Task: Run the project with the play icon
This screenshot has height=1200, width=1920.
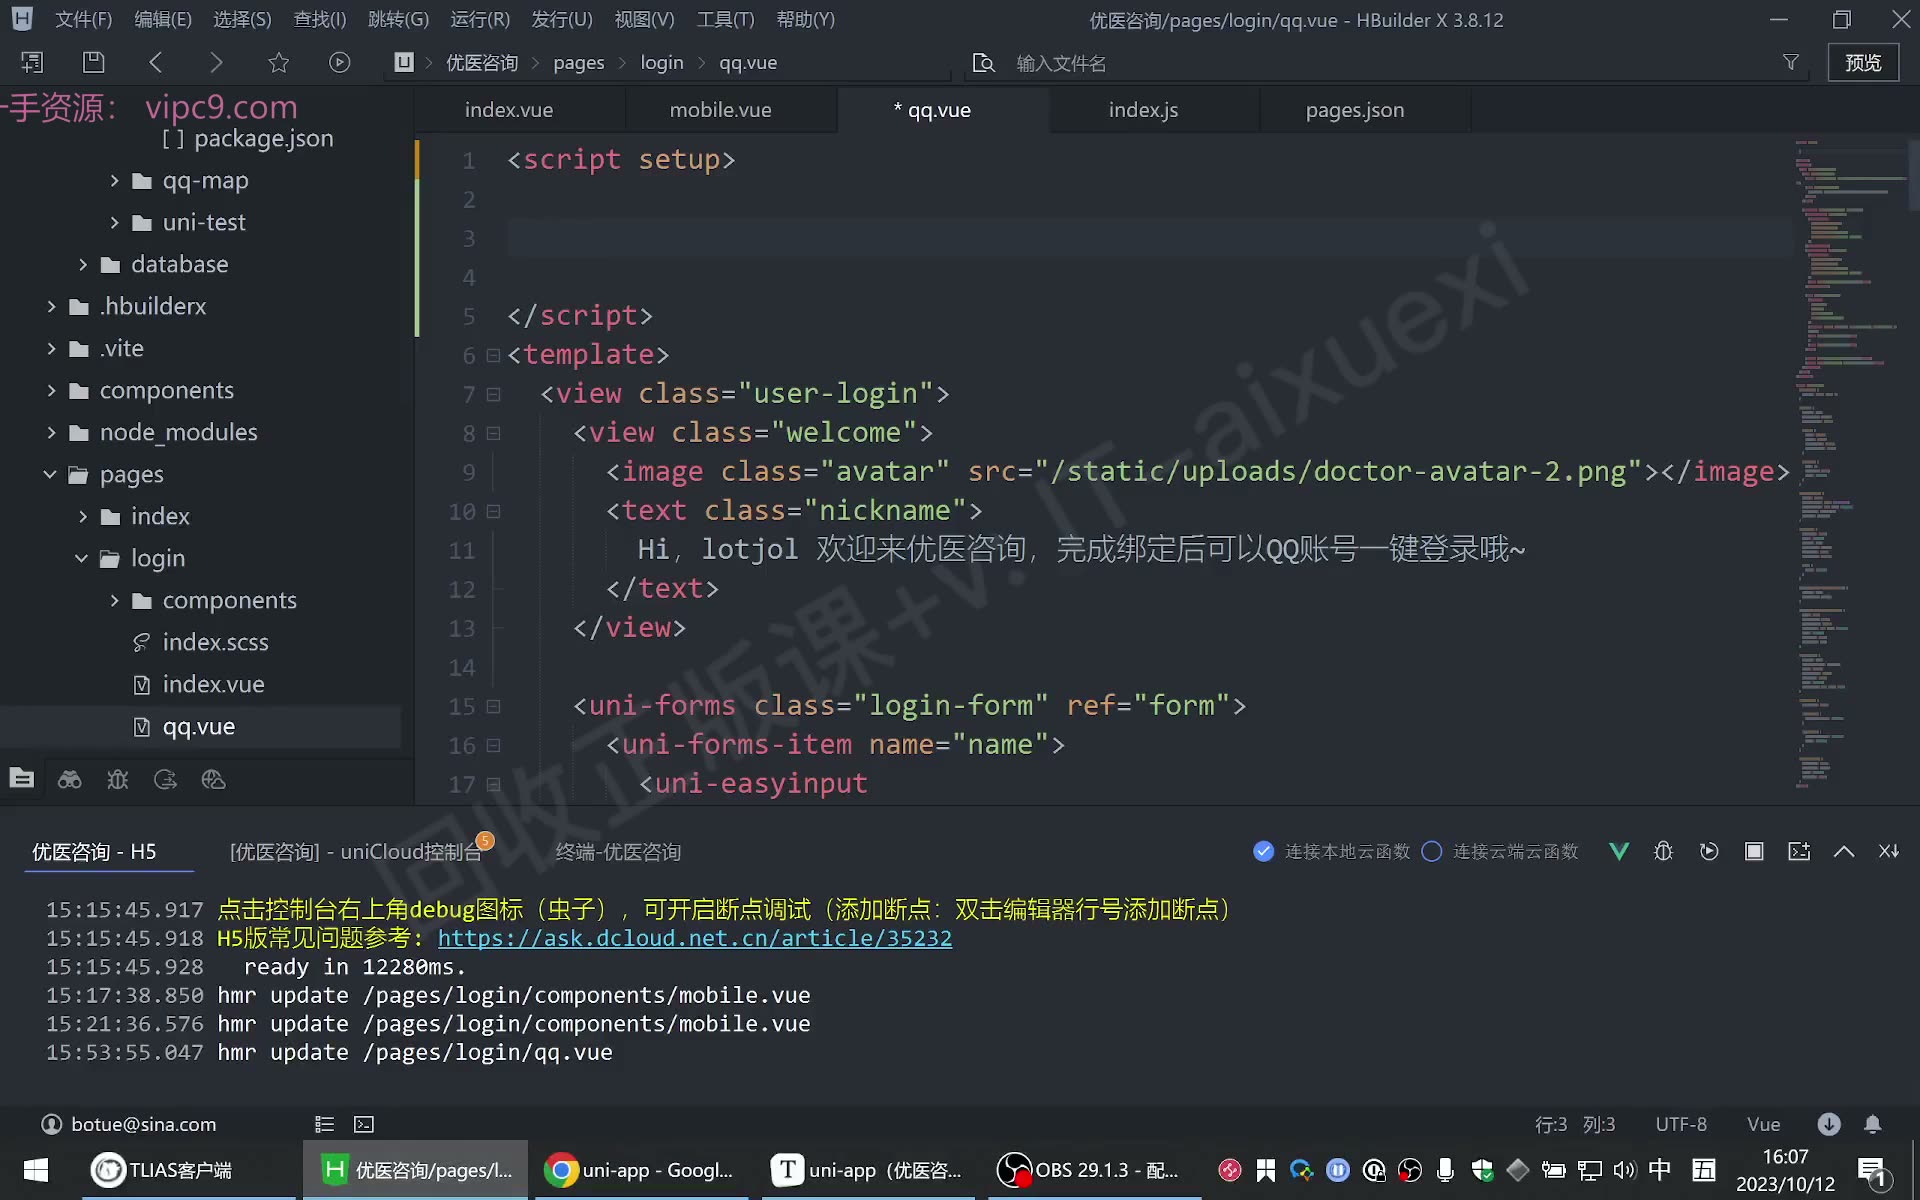Action: [340, 62]
